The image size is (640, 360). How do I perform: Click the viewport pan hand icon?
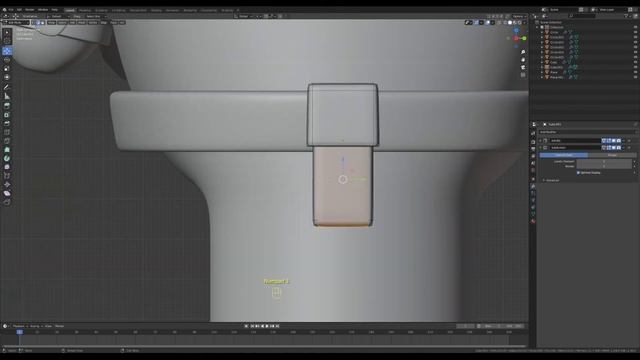pyautogui.click(x=523, y=60)
